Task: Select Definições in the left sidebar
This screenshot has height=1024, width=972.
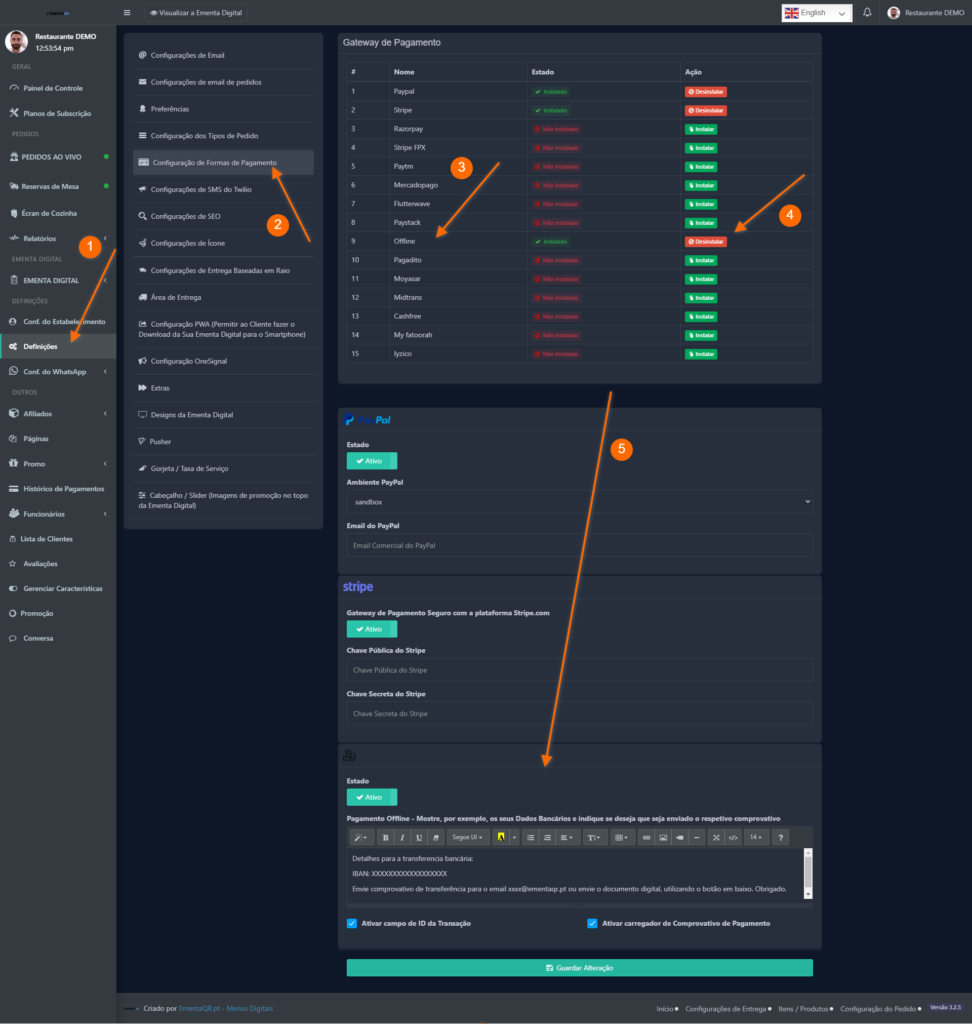Action: pos(40,346)
